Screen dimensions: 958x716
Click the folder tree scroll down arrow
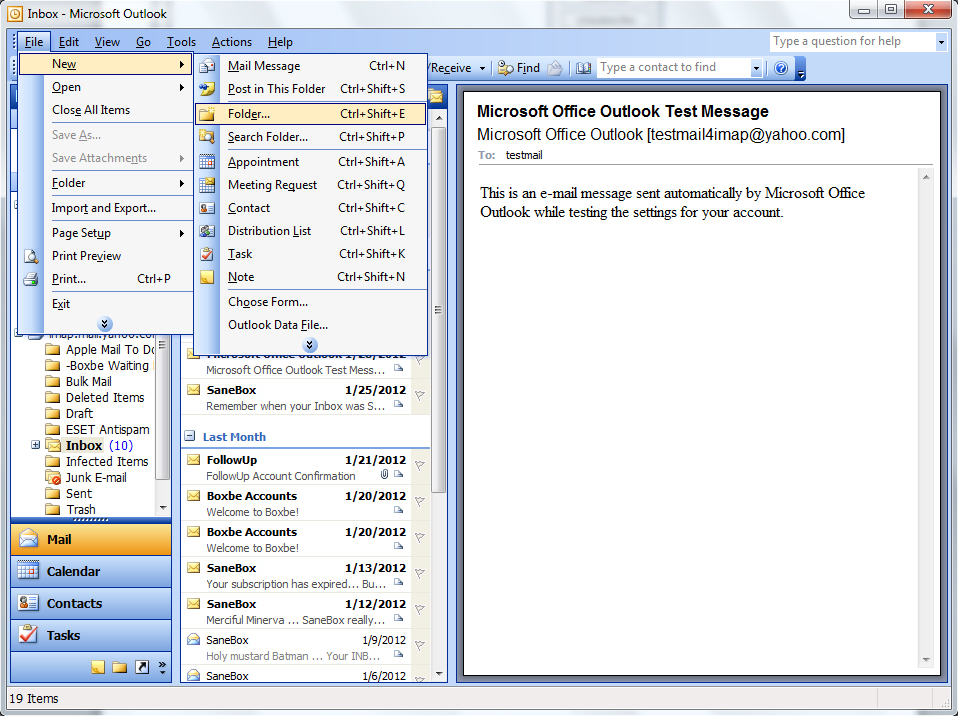pos(163,508)
